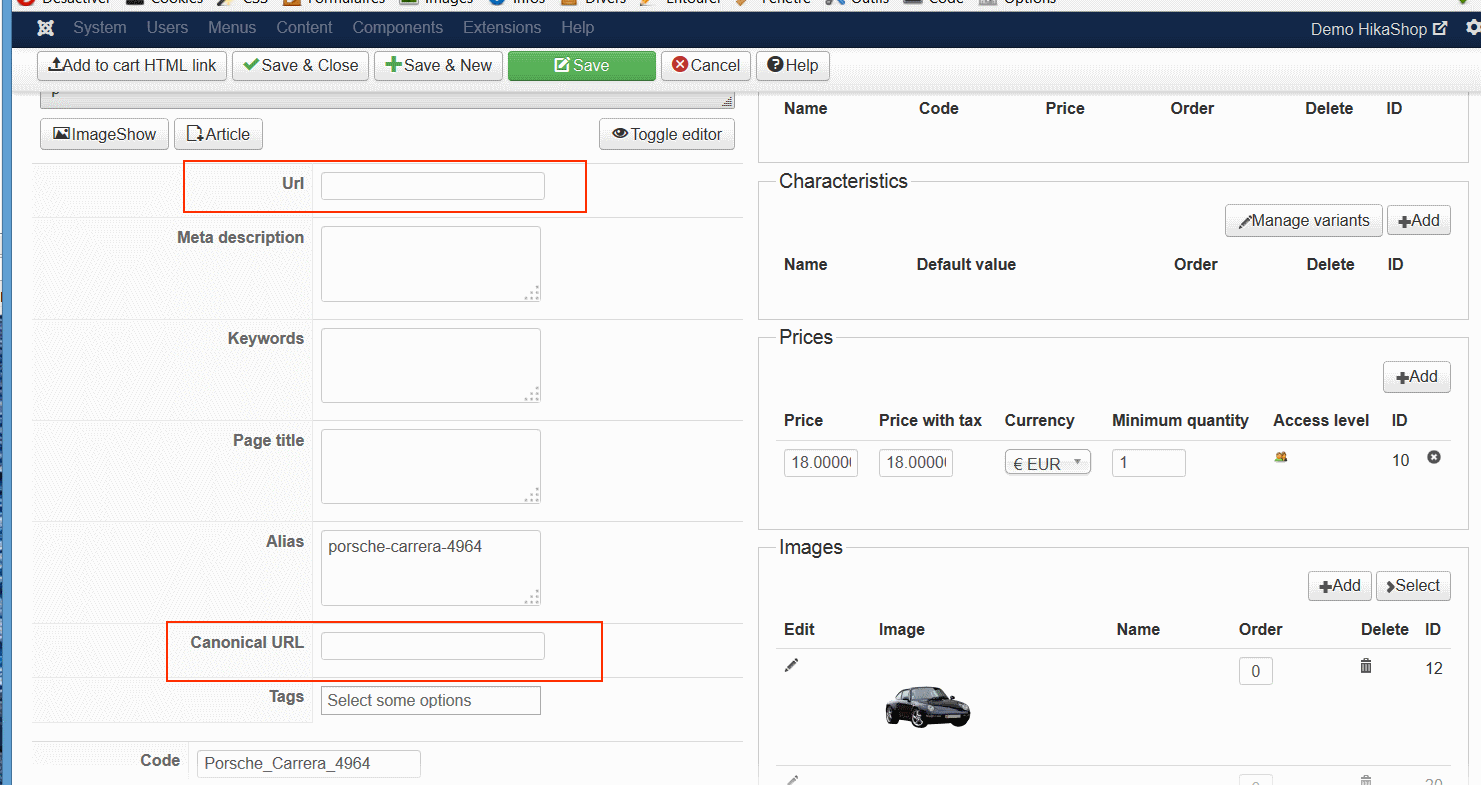The image size is (1481, 785).
Task: Click the Meta description textarea
Action: coord(431,264)
